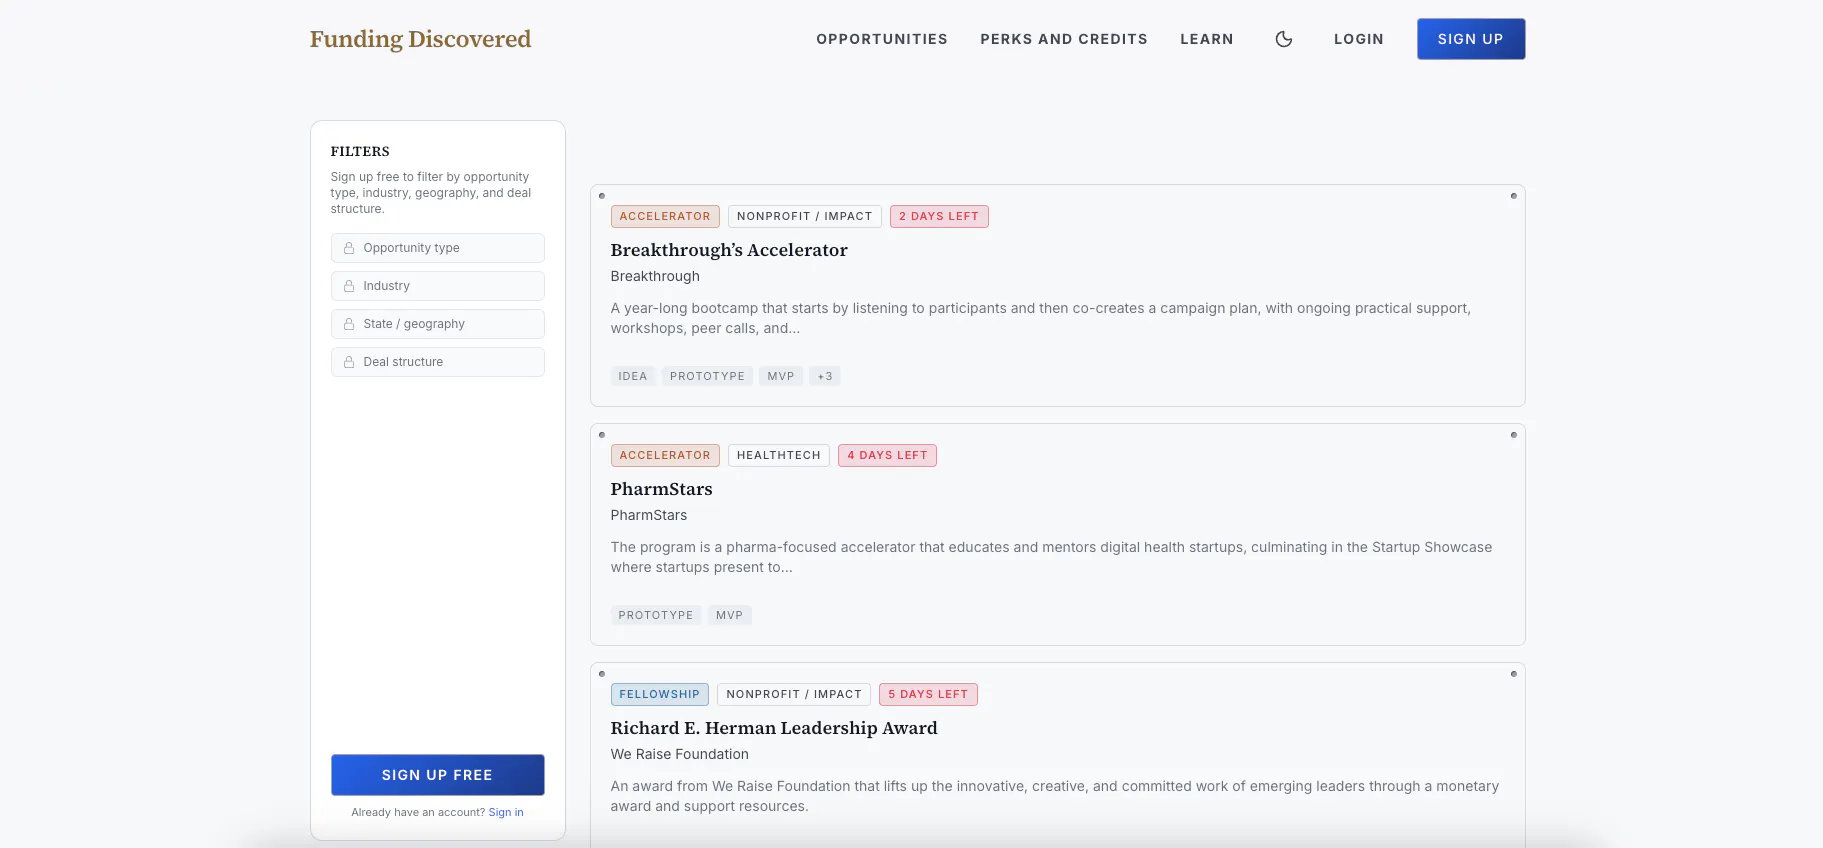The image size is (1823, 848).
Task: Click the Breakthrough organization name
Action: 655,276
